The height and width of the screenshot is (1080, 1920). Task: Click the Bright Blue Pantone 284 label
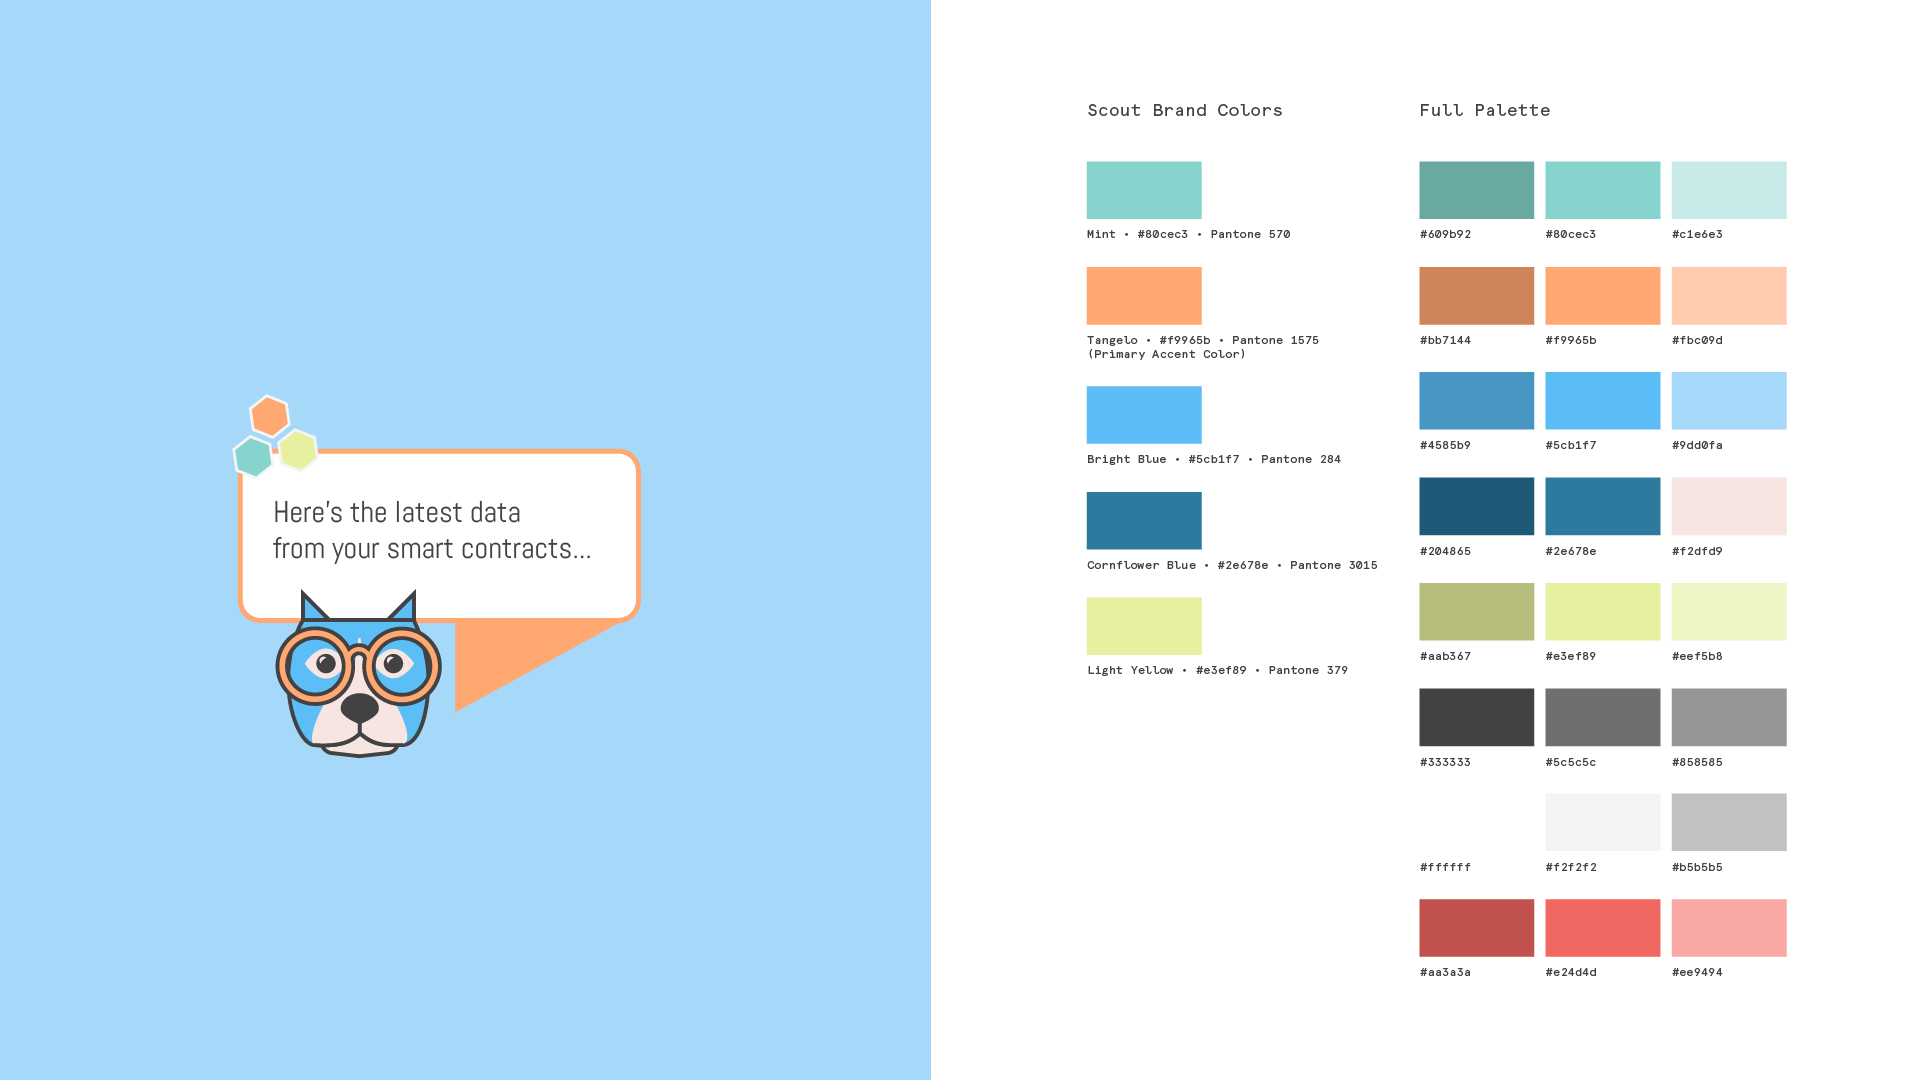click(1213, 459)
